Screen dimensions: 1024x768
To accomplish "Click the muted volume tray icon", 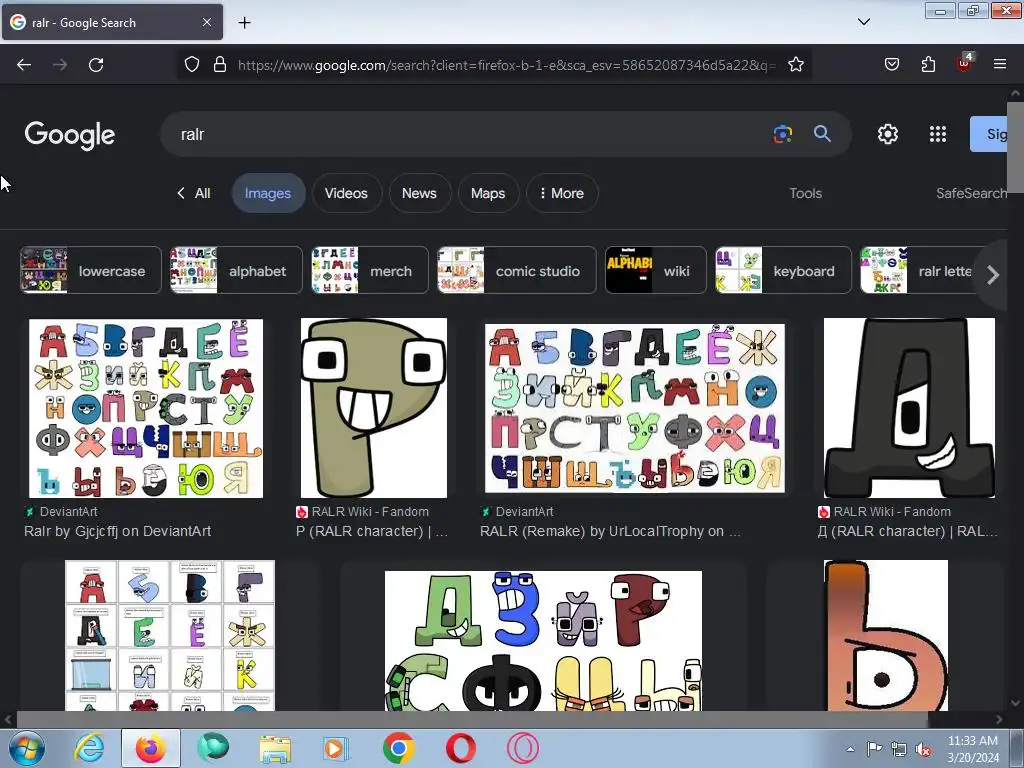I will [x=923, y=749].
